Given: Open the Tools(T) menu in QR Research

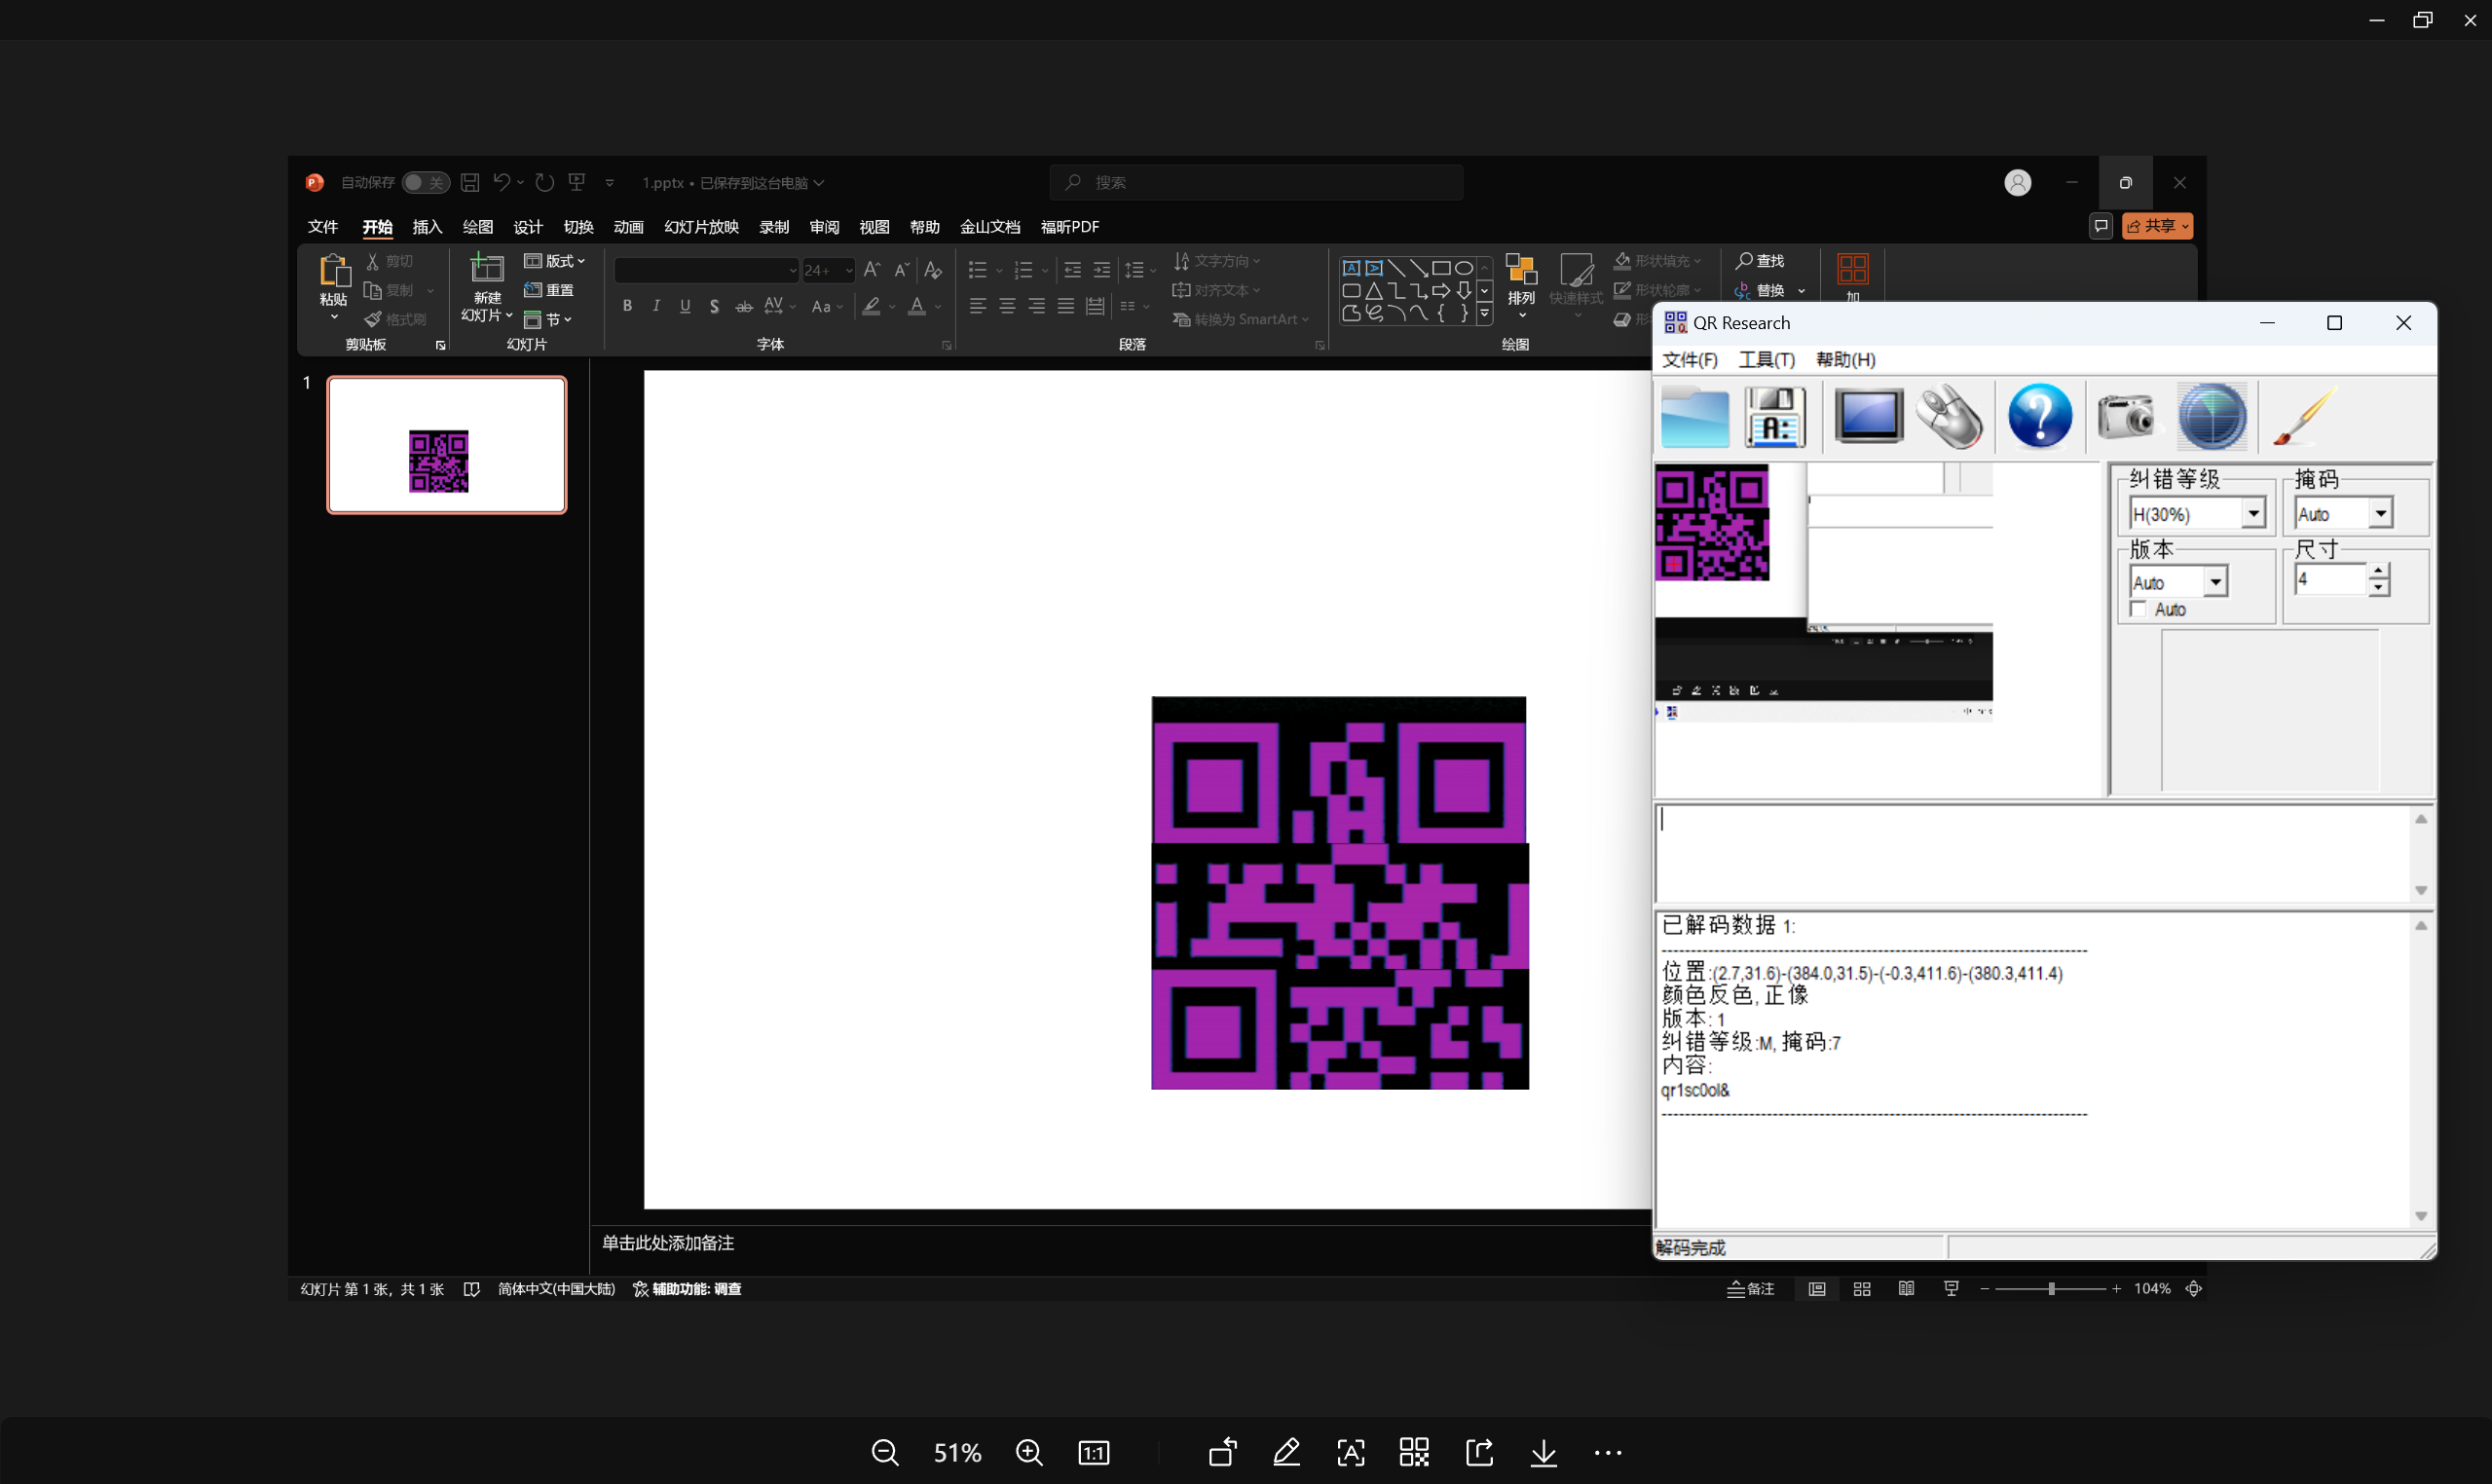Looking at the screenshot, I should tap(1766, 360).
